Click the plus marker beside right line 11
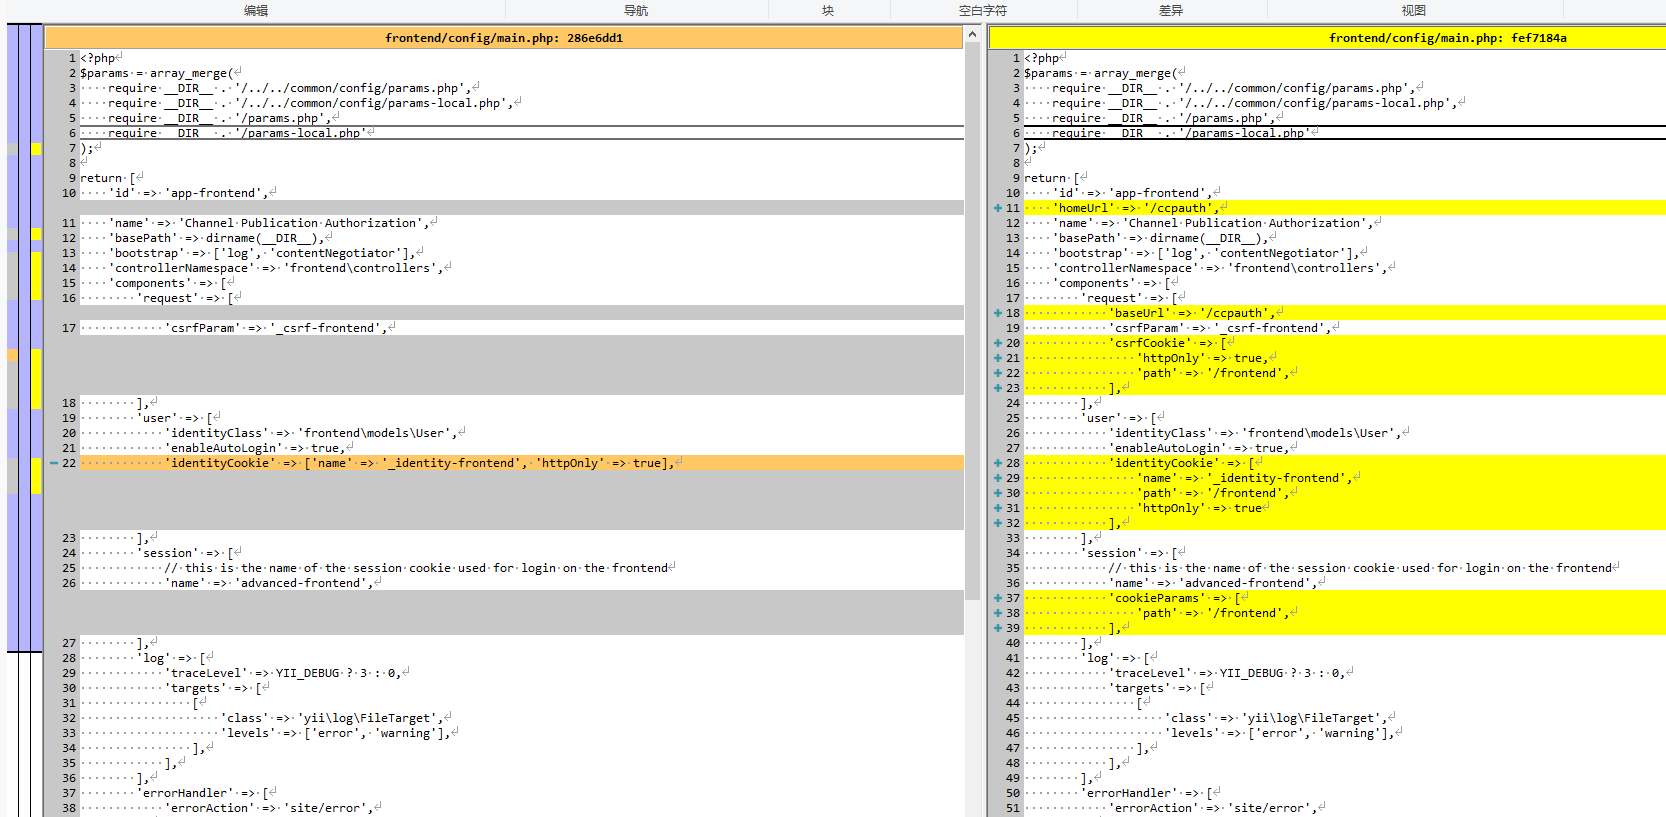 [x=997, y=208]
